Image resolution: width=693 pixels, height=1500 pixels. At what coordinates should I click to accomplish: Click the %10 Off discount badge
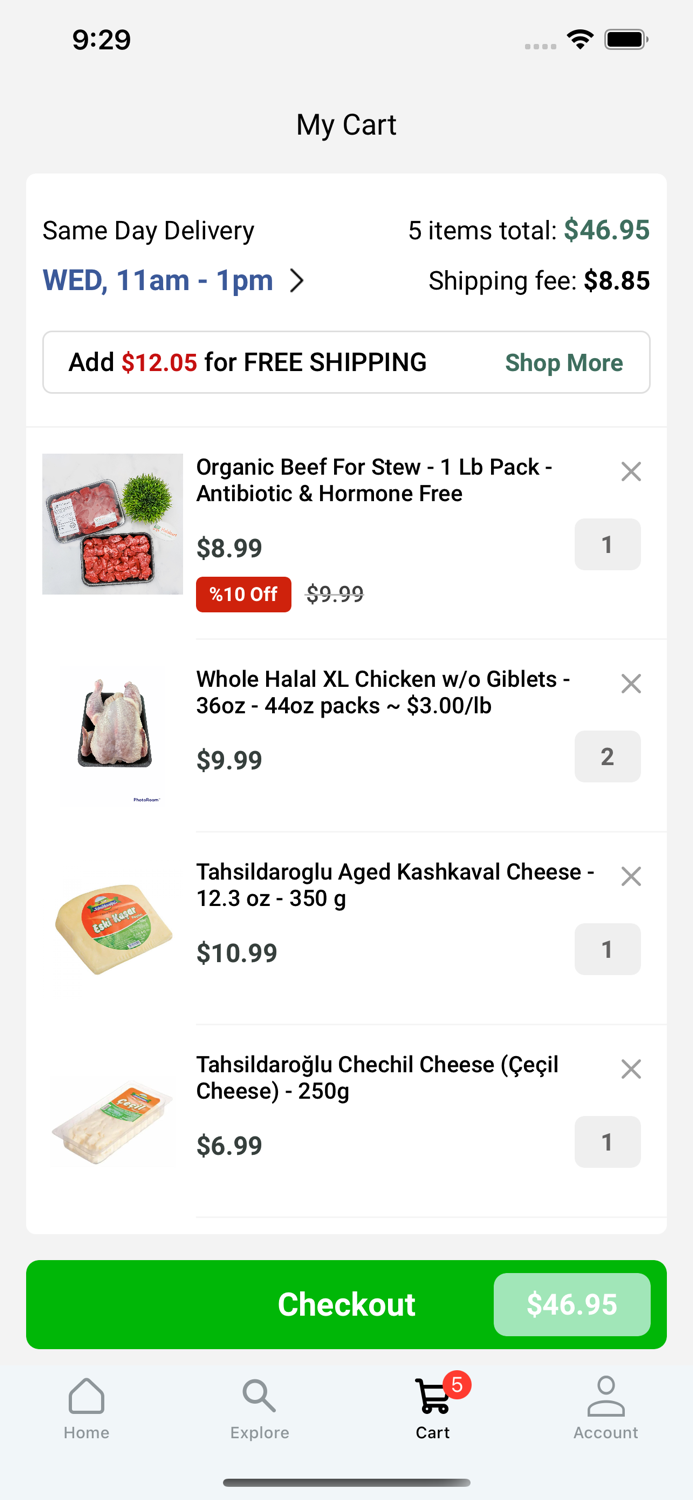(x=243, y=594)
